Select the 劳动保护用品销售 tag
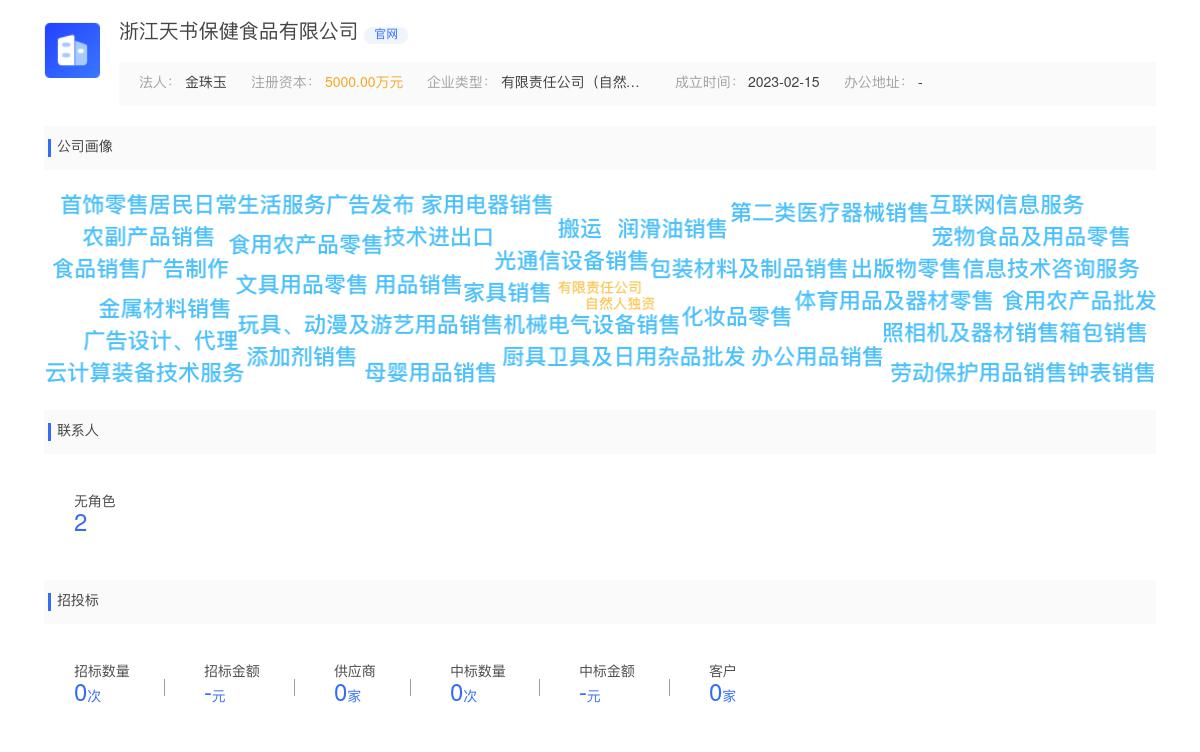Image resolution: width=1200 pixels, height=752 pixels. pyautogui.click(x=978, y=373)
